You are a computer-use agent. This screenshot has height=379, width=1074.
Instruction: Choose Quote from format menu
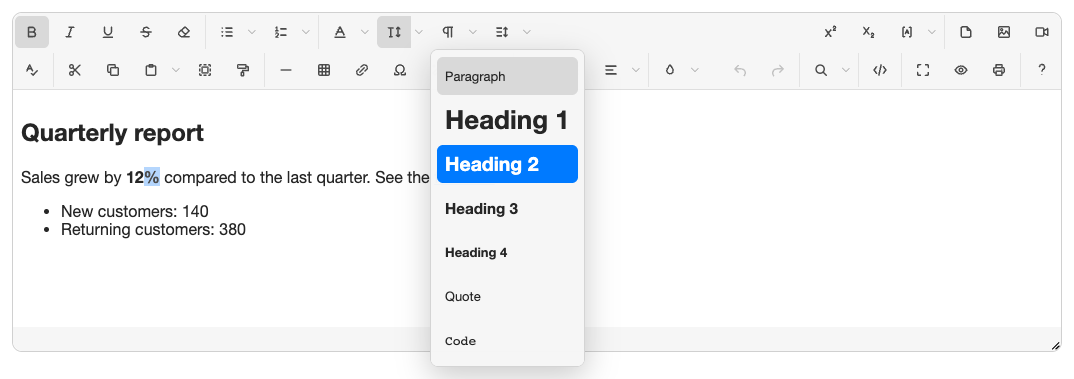tap(508, 296)
